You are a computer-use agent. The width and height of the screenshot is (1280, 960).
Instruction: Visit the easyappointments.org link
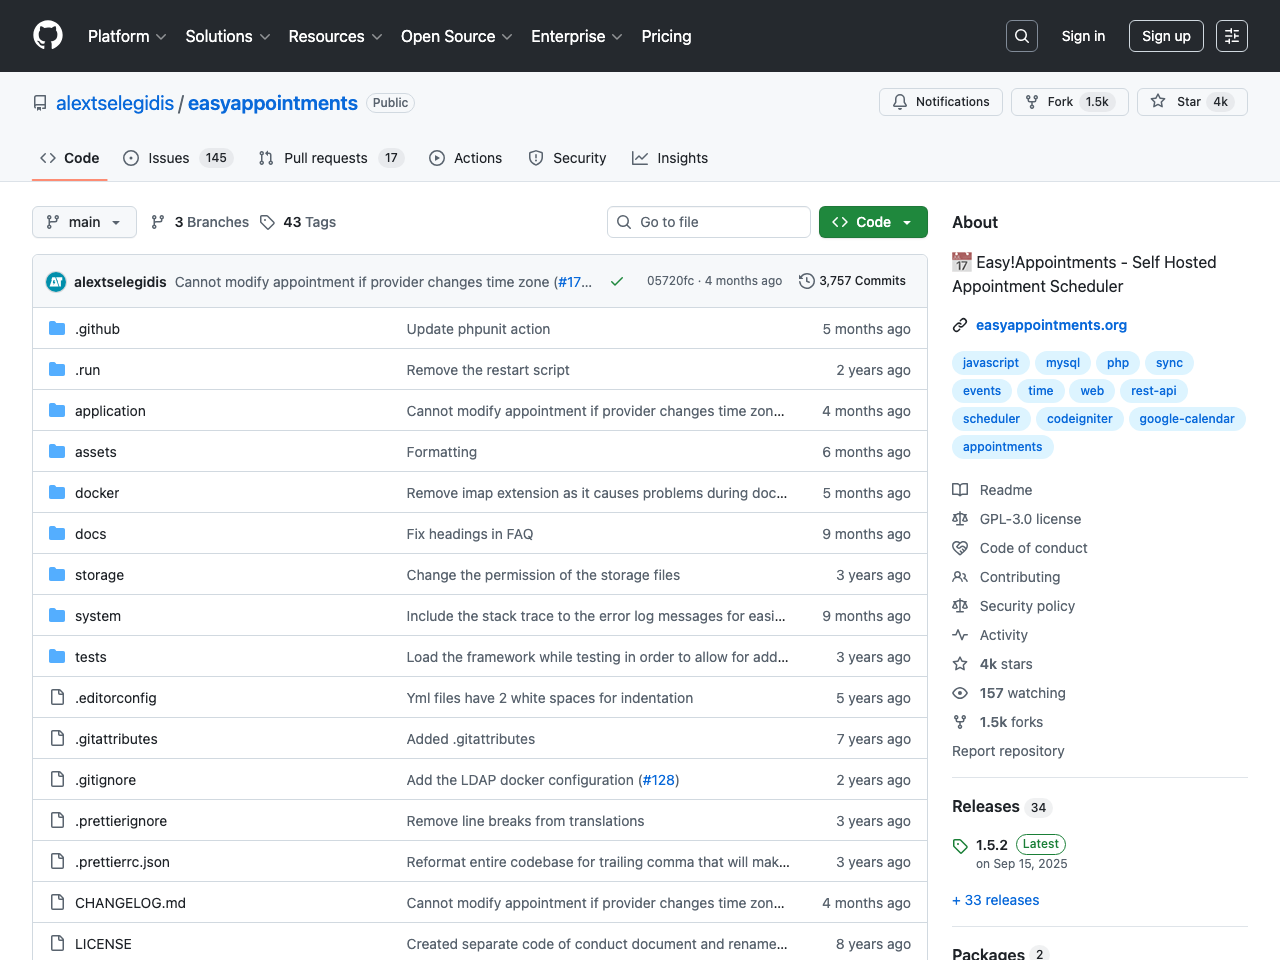1051,325
